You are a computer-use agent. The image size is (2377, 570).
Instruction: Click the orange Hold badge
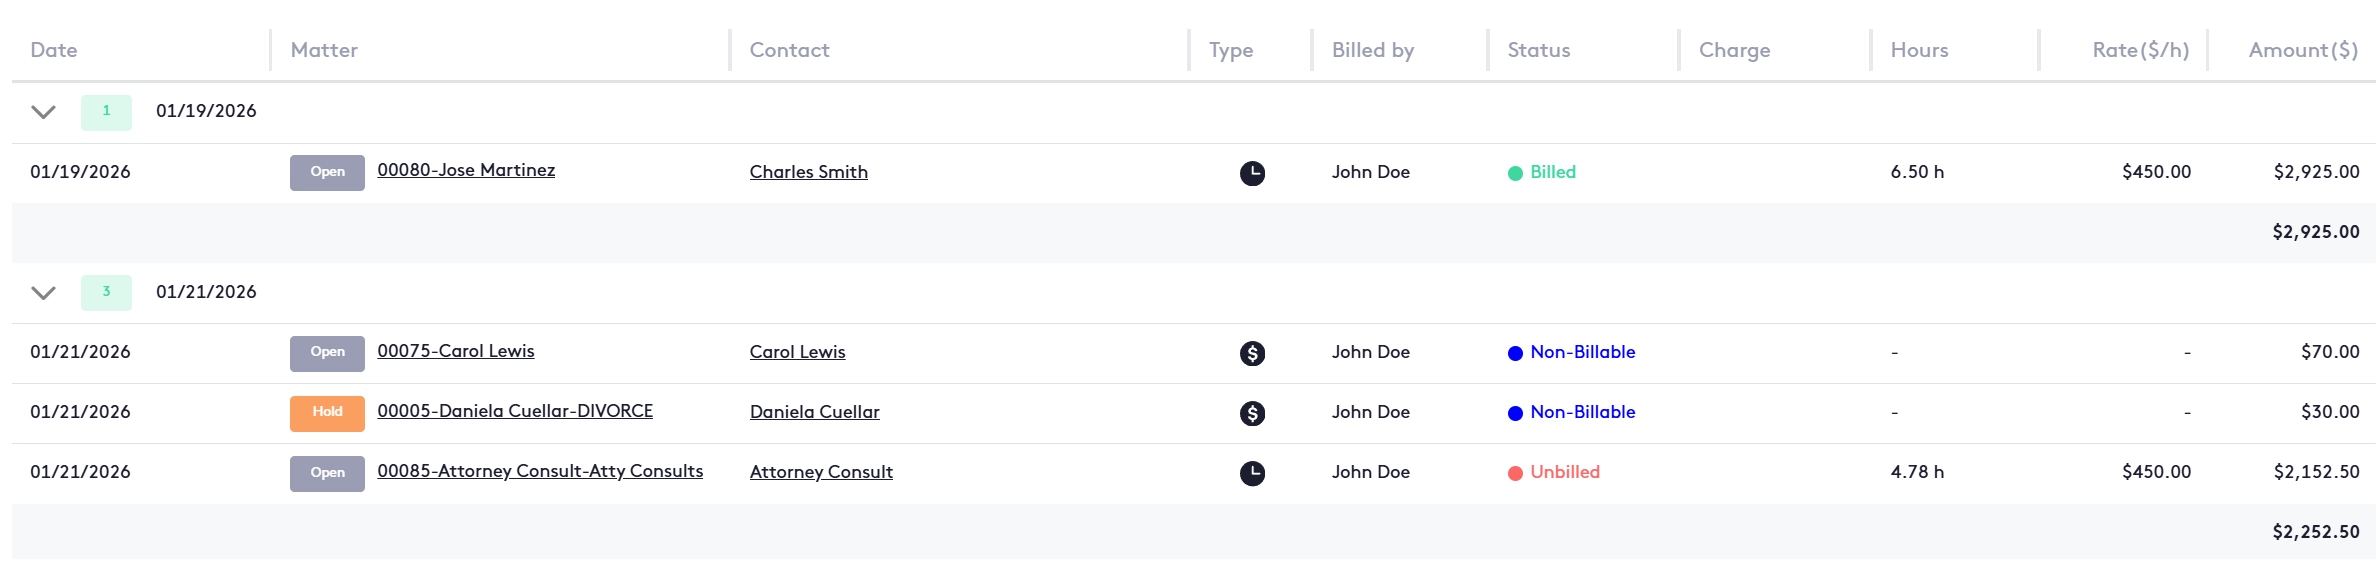[x=327, y=413]
